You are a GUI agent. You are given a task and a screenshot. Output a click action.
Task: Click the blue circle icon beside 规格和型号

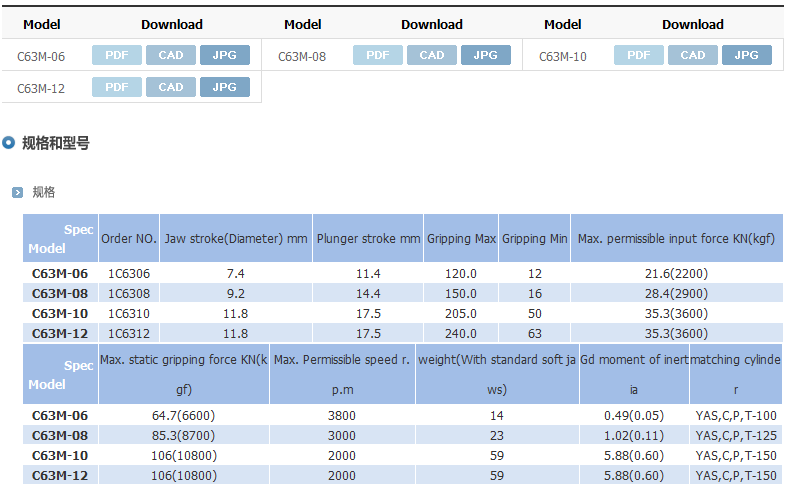point(9,143)
